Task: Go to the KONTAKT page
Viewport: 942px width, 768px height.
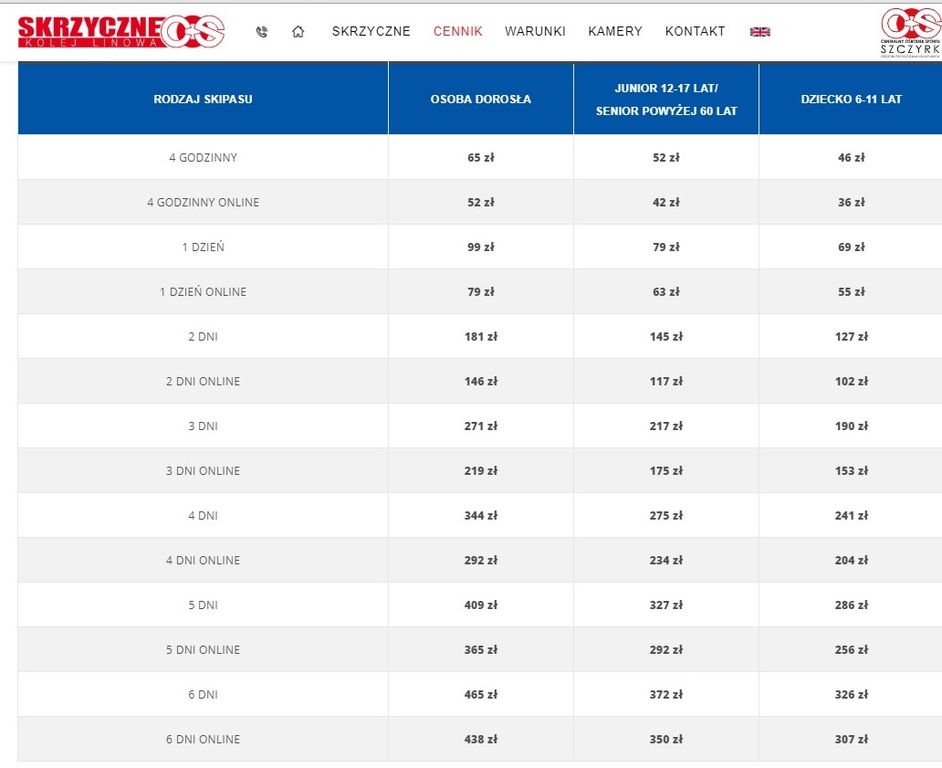Action: 695,32
